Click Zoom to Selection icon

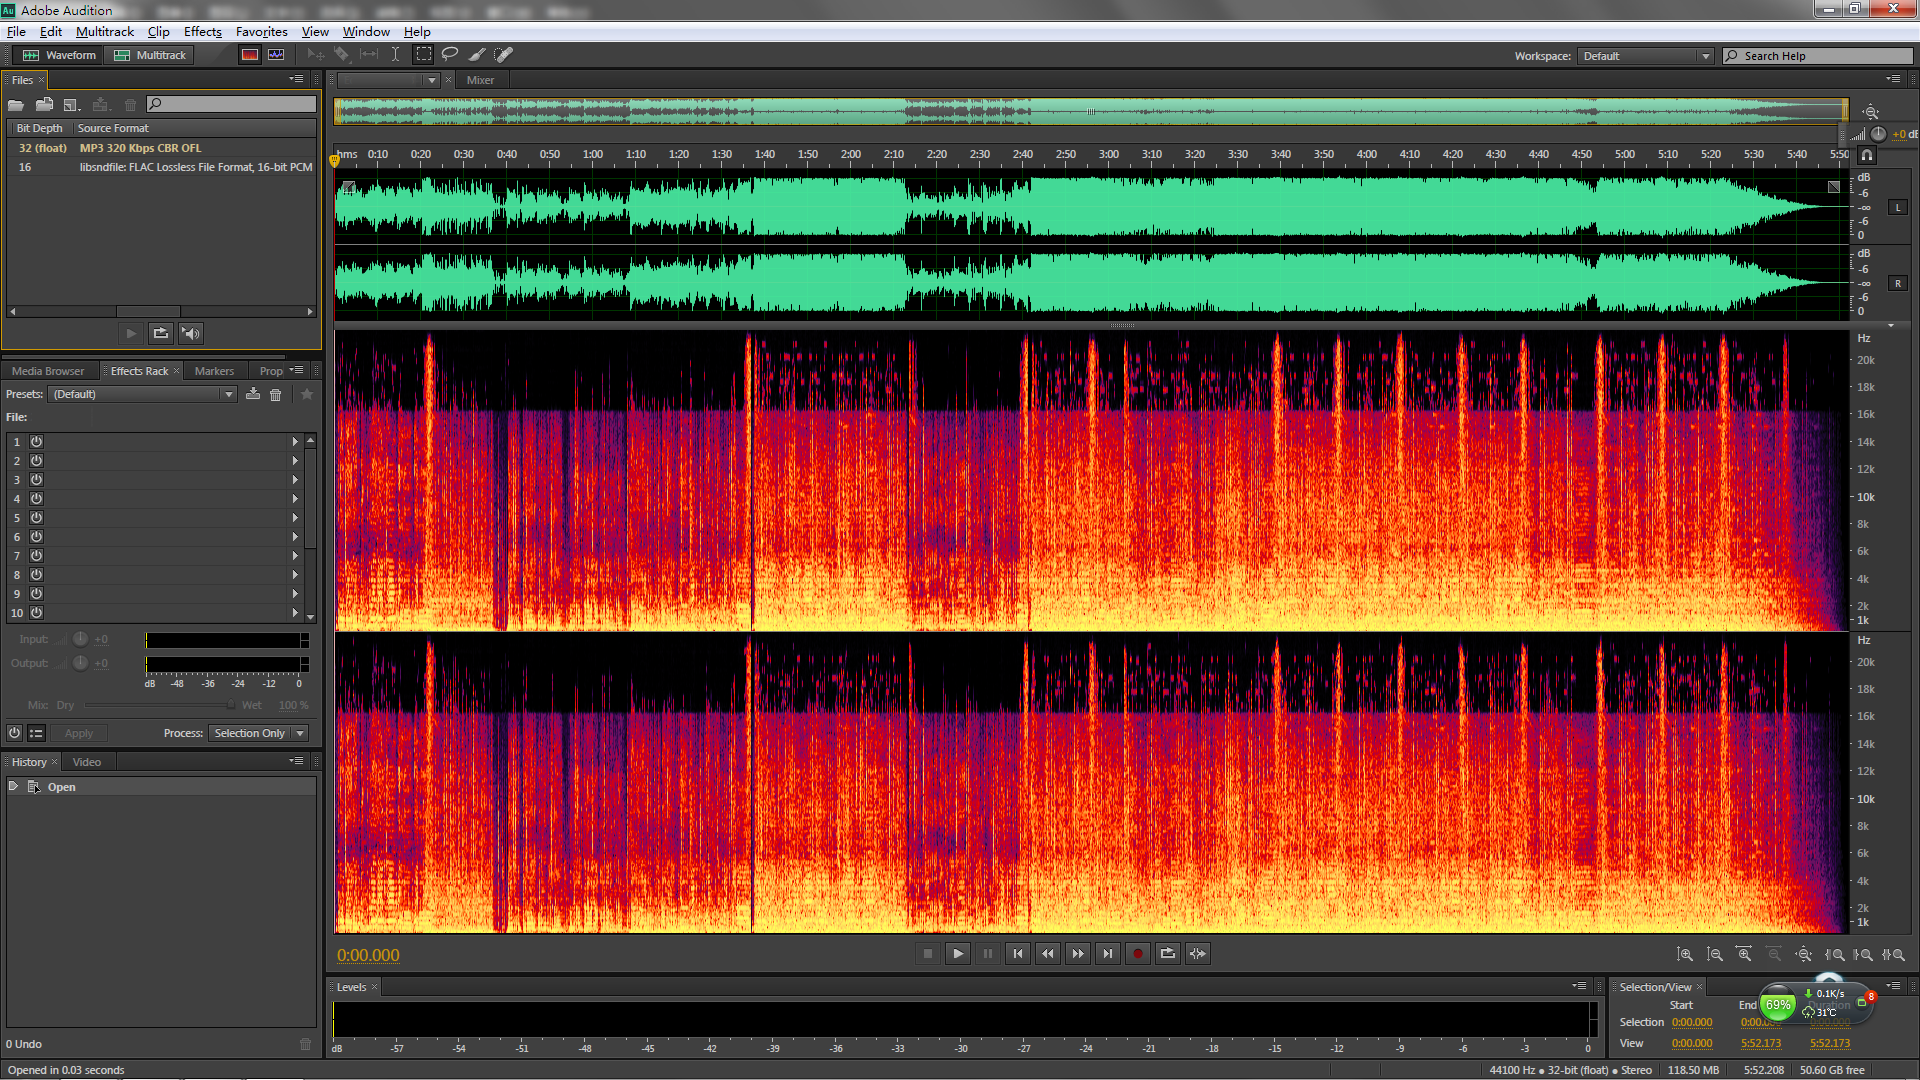(1893, 955)
